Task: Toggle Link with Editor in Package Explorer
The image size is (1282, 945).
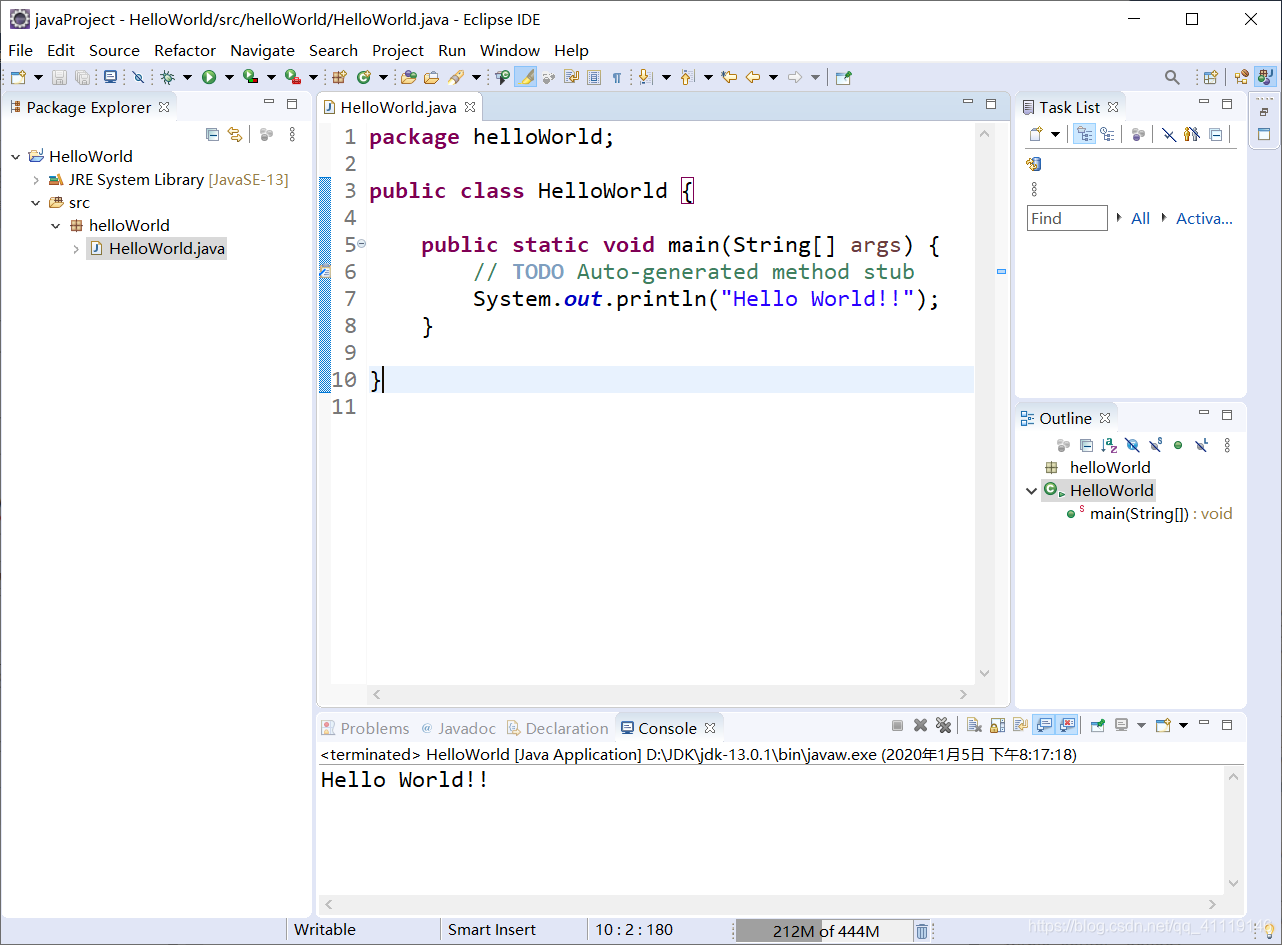Action: (x=235, y=134)
